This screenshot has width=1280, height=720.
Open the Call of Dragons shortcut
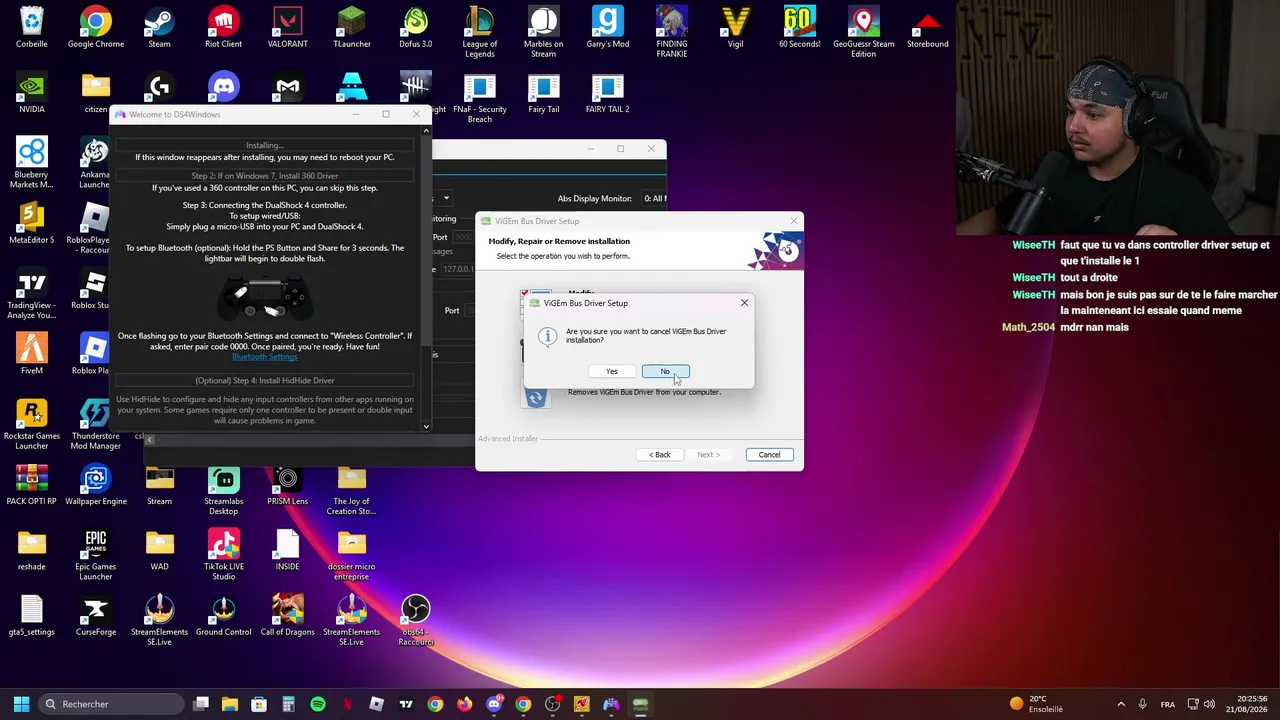[287, 616]
